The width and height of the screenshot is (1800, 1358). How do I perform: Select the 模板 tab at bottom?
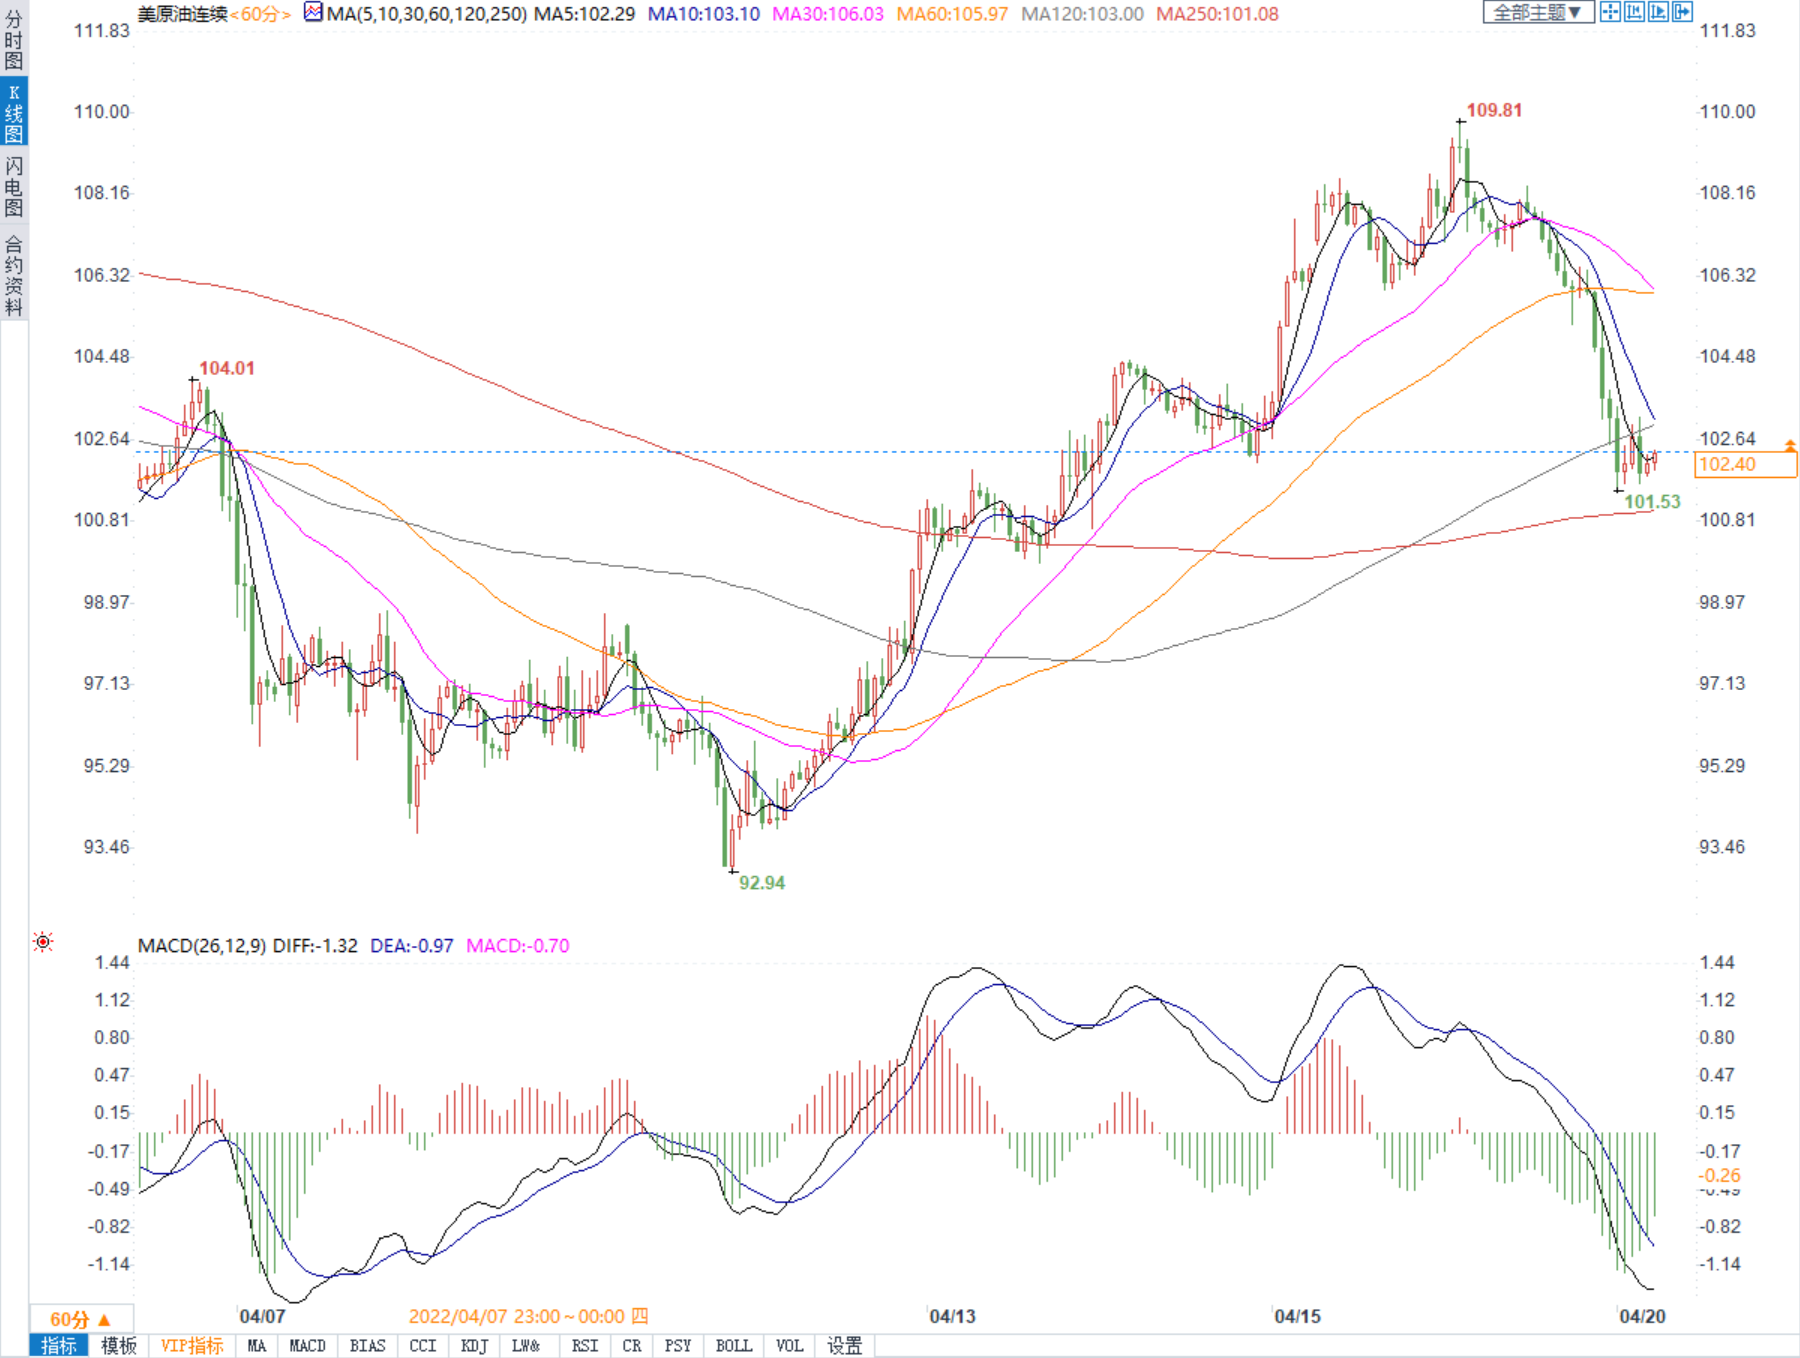tap(118, 1346)
